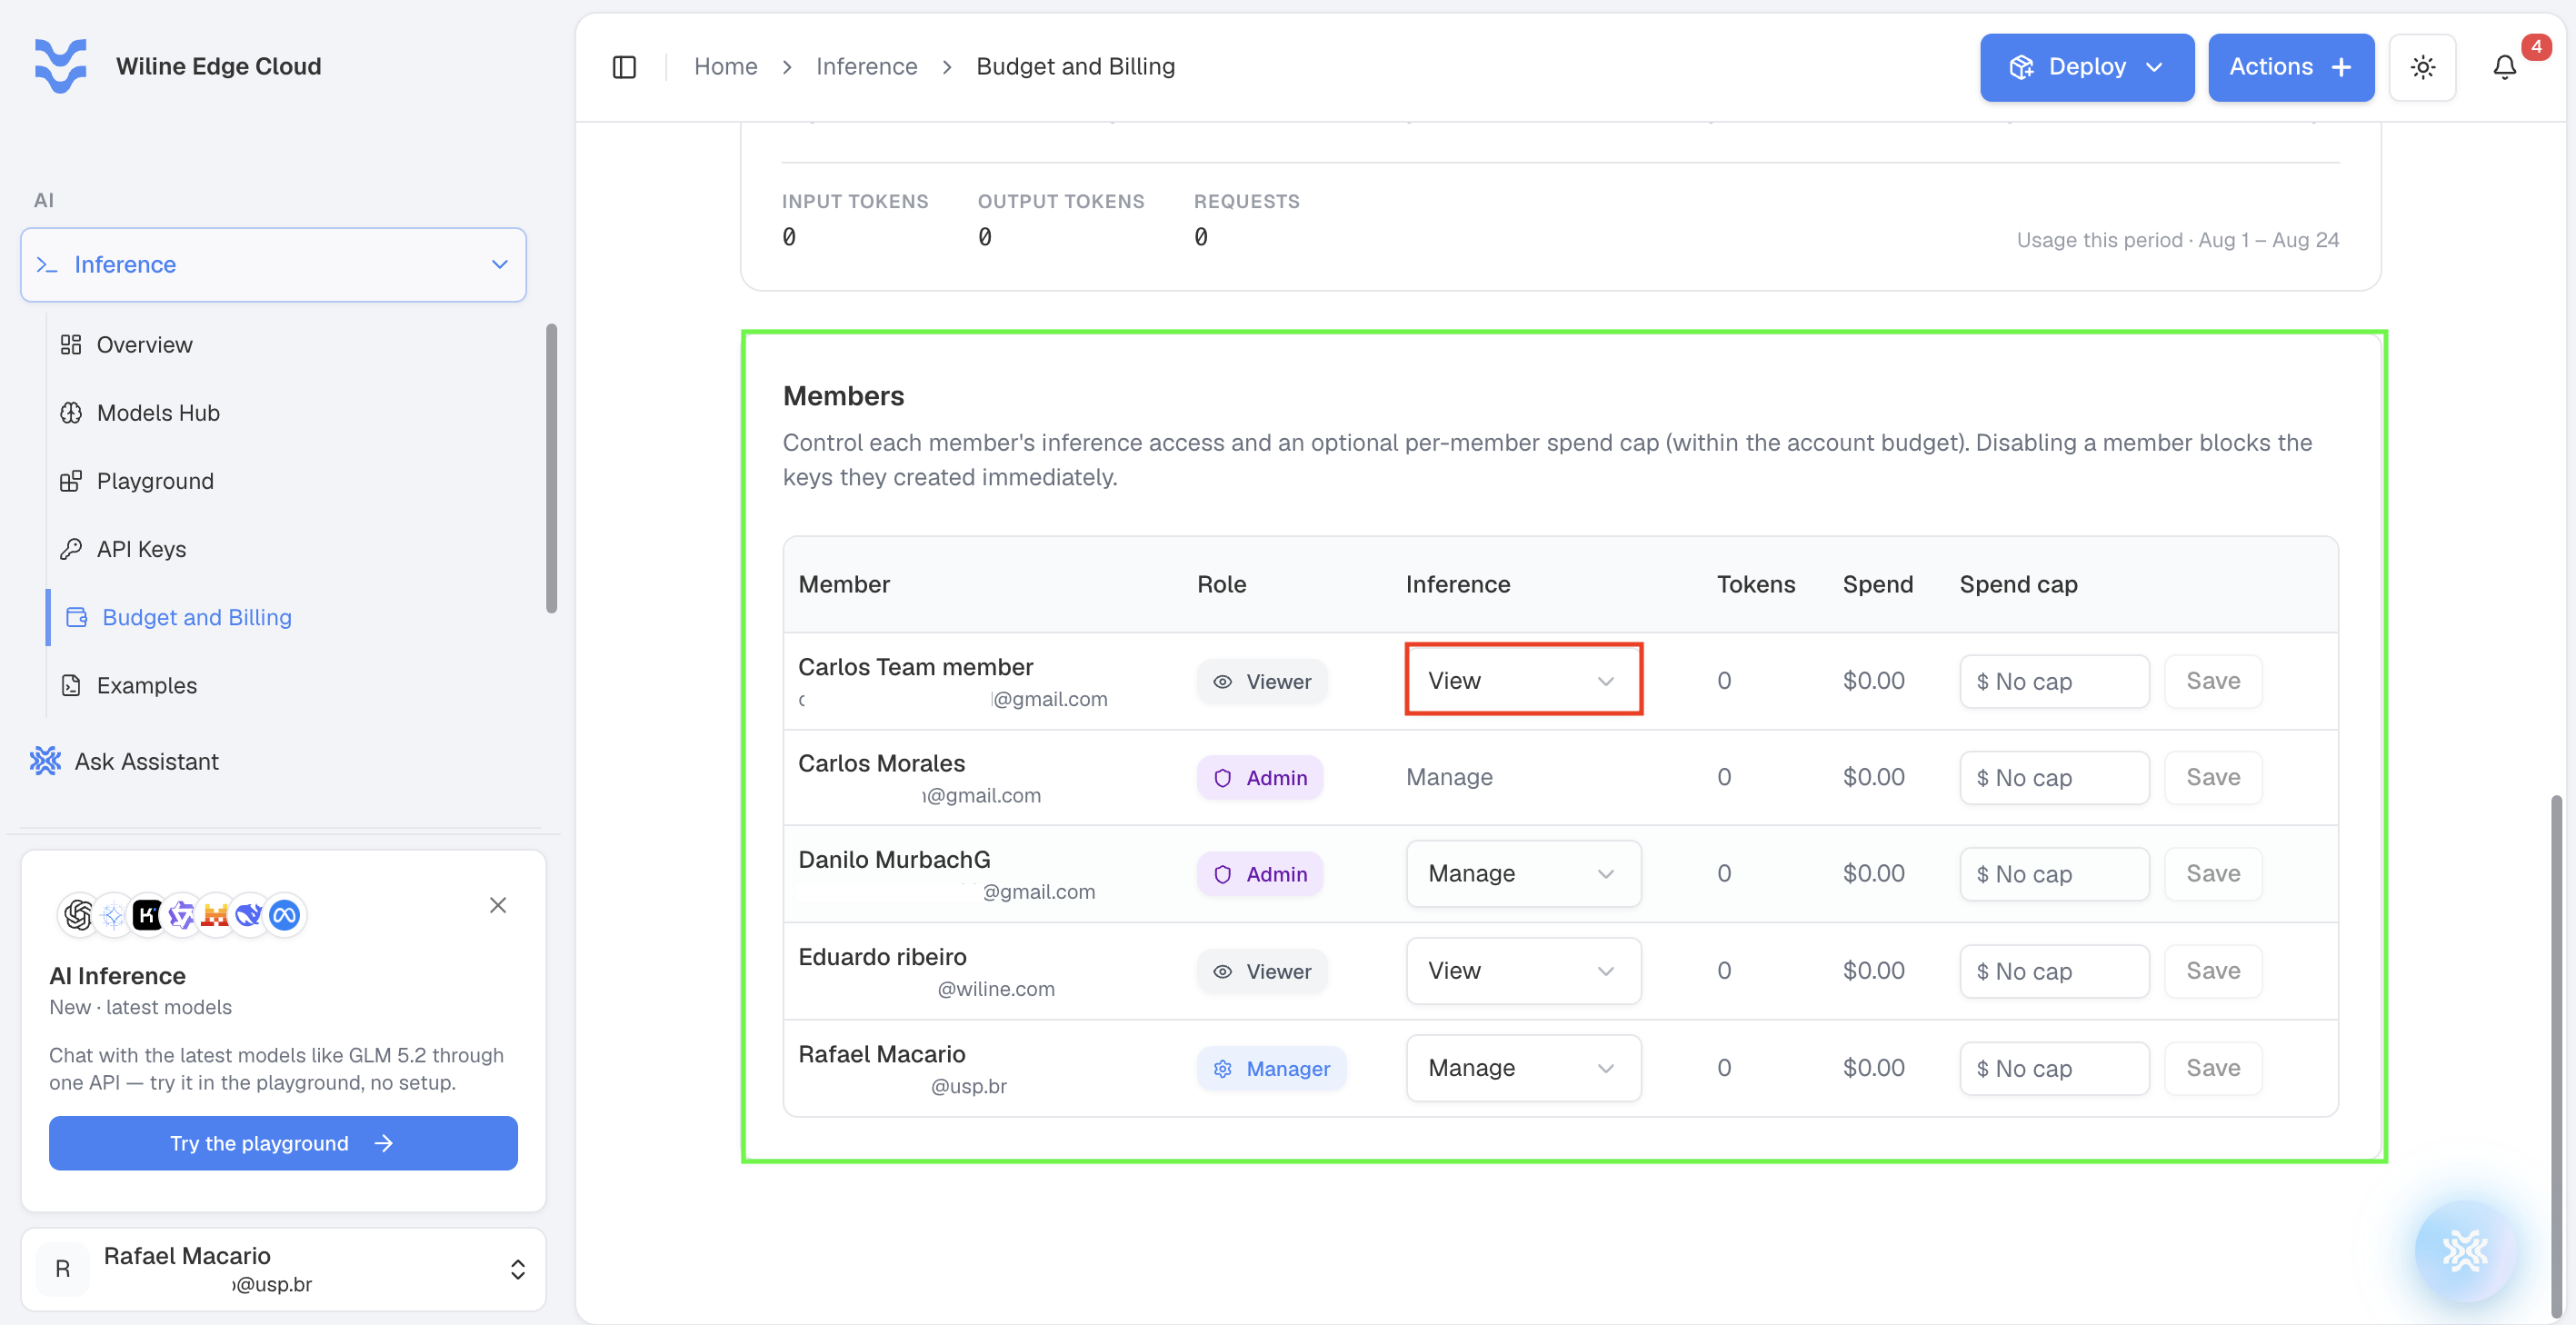Switch theme with the sun icon

click(x=2422, y=67)
